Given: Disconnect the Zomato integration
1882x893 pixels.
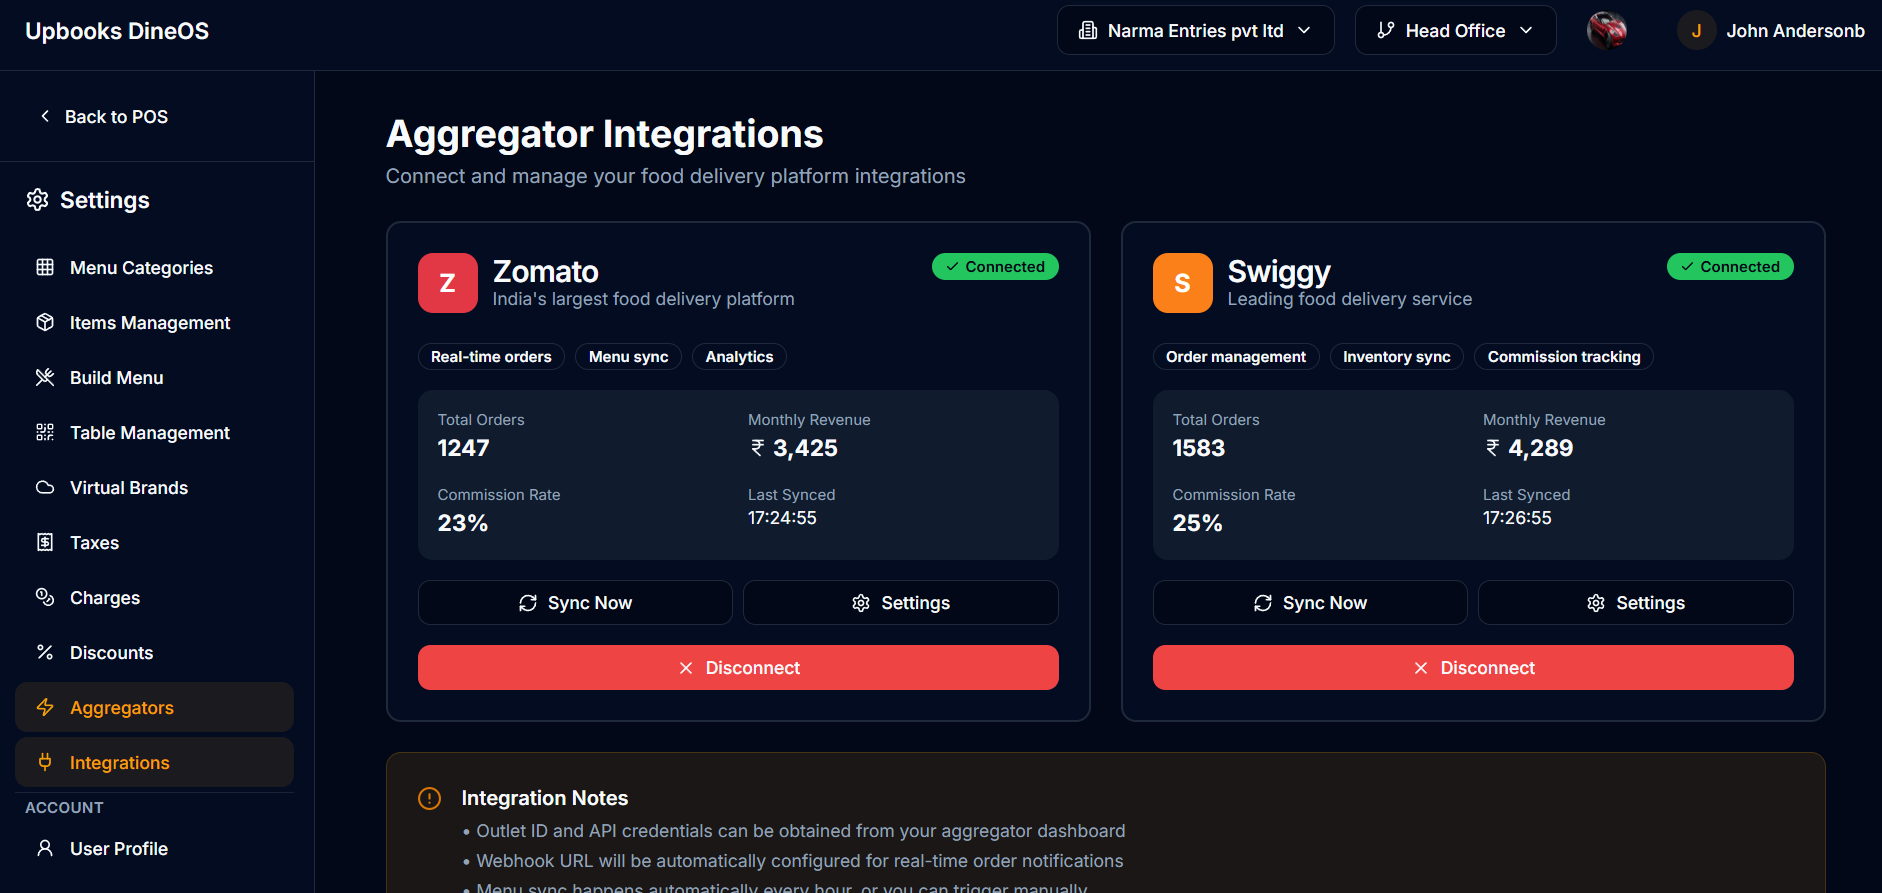Looking at the screenshot, I should pyautogui.click(x=738, y=667).
